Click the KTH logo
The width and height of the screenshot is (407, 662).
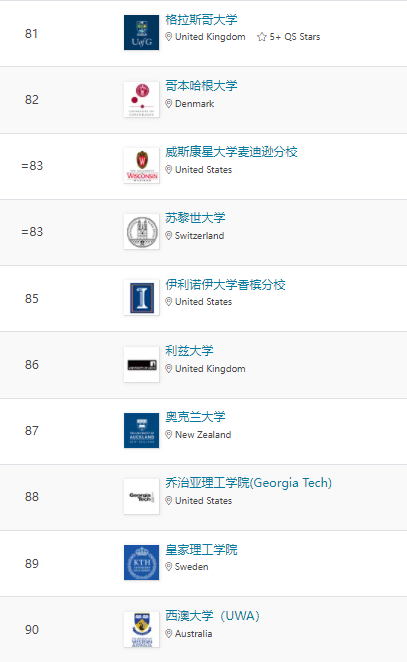click(141, 562)
